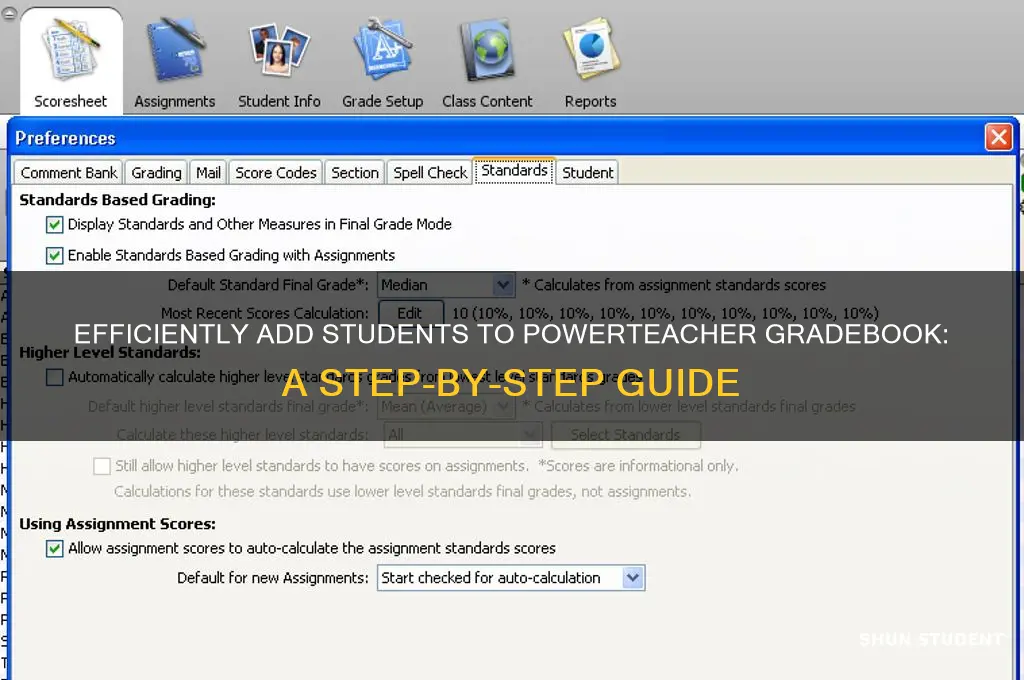Enable automatically calculate higher level standards
The height and width of the screenshot is (680, 1024).
tap(55, 377)
